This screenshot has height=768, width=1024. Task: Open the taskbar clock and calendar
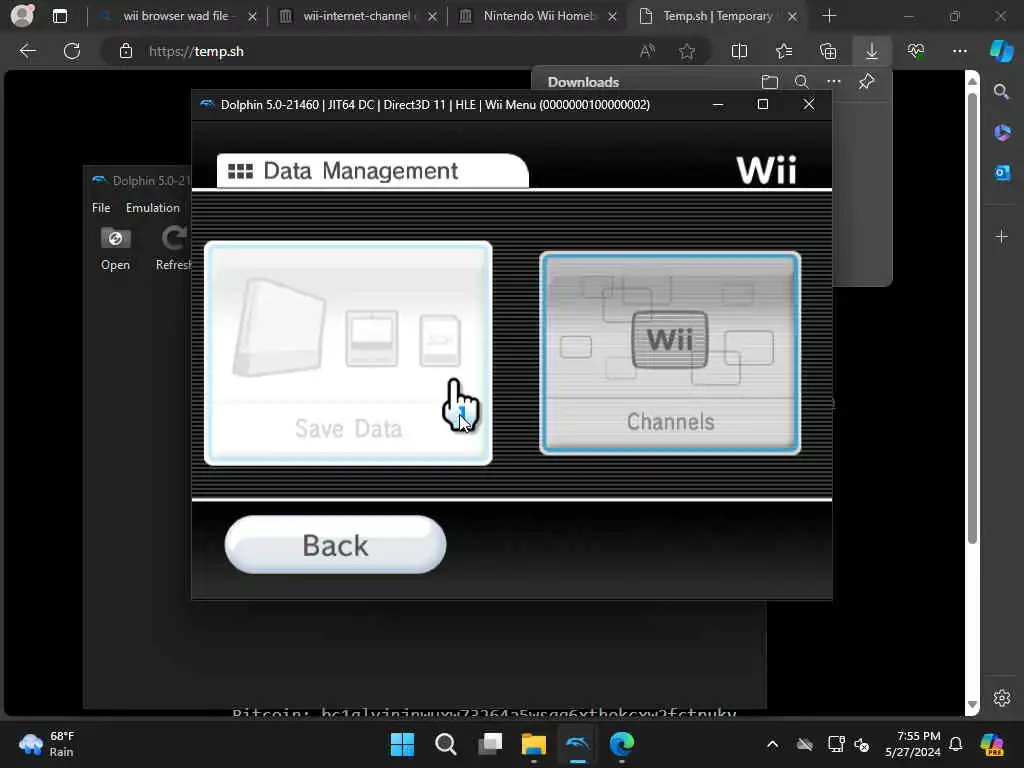pos(912,744)
